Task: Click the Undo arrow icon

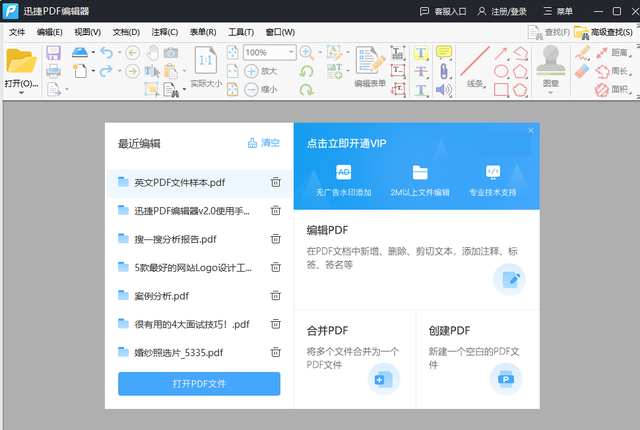Action: [x=106, y=53]
